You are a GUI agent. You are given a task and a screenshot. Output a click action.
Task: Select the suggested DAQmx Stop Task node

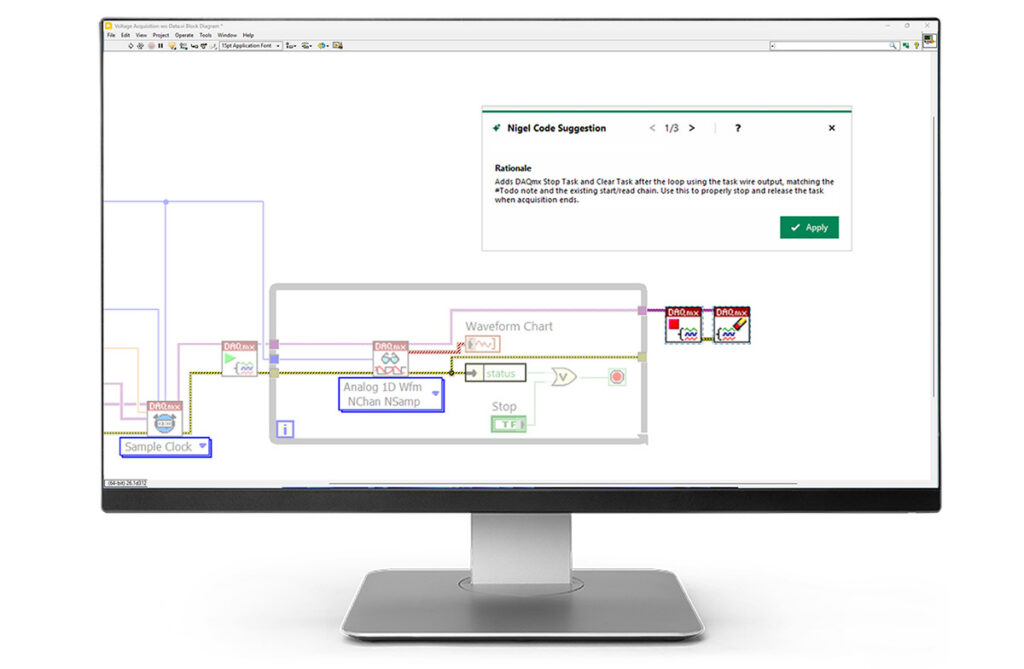pos(686,323)
